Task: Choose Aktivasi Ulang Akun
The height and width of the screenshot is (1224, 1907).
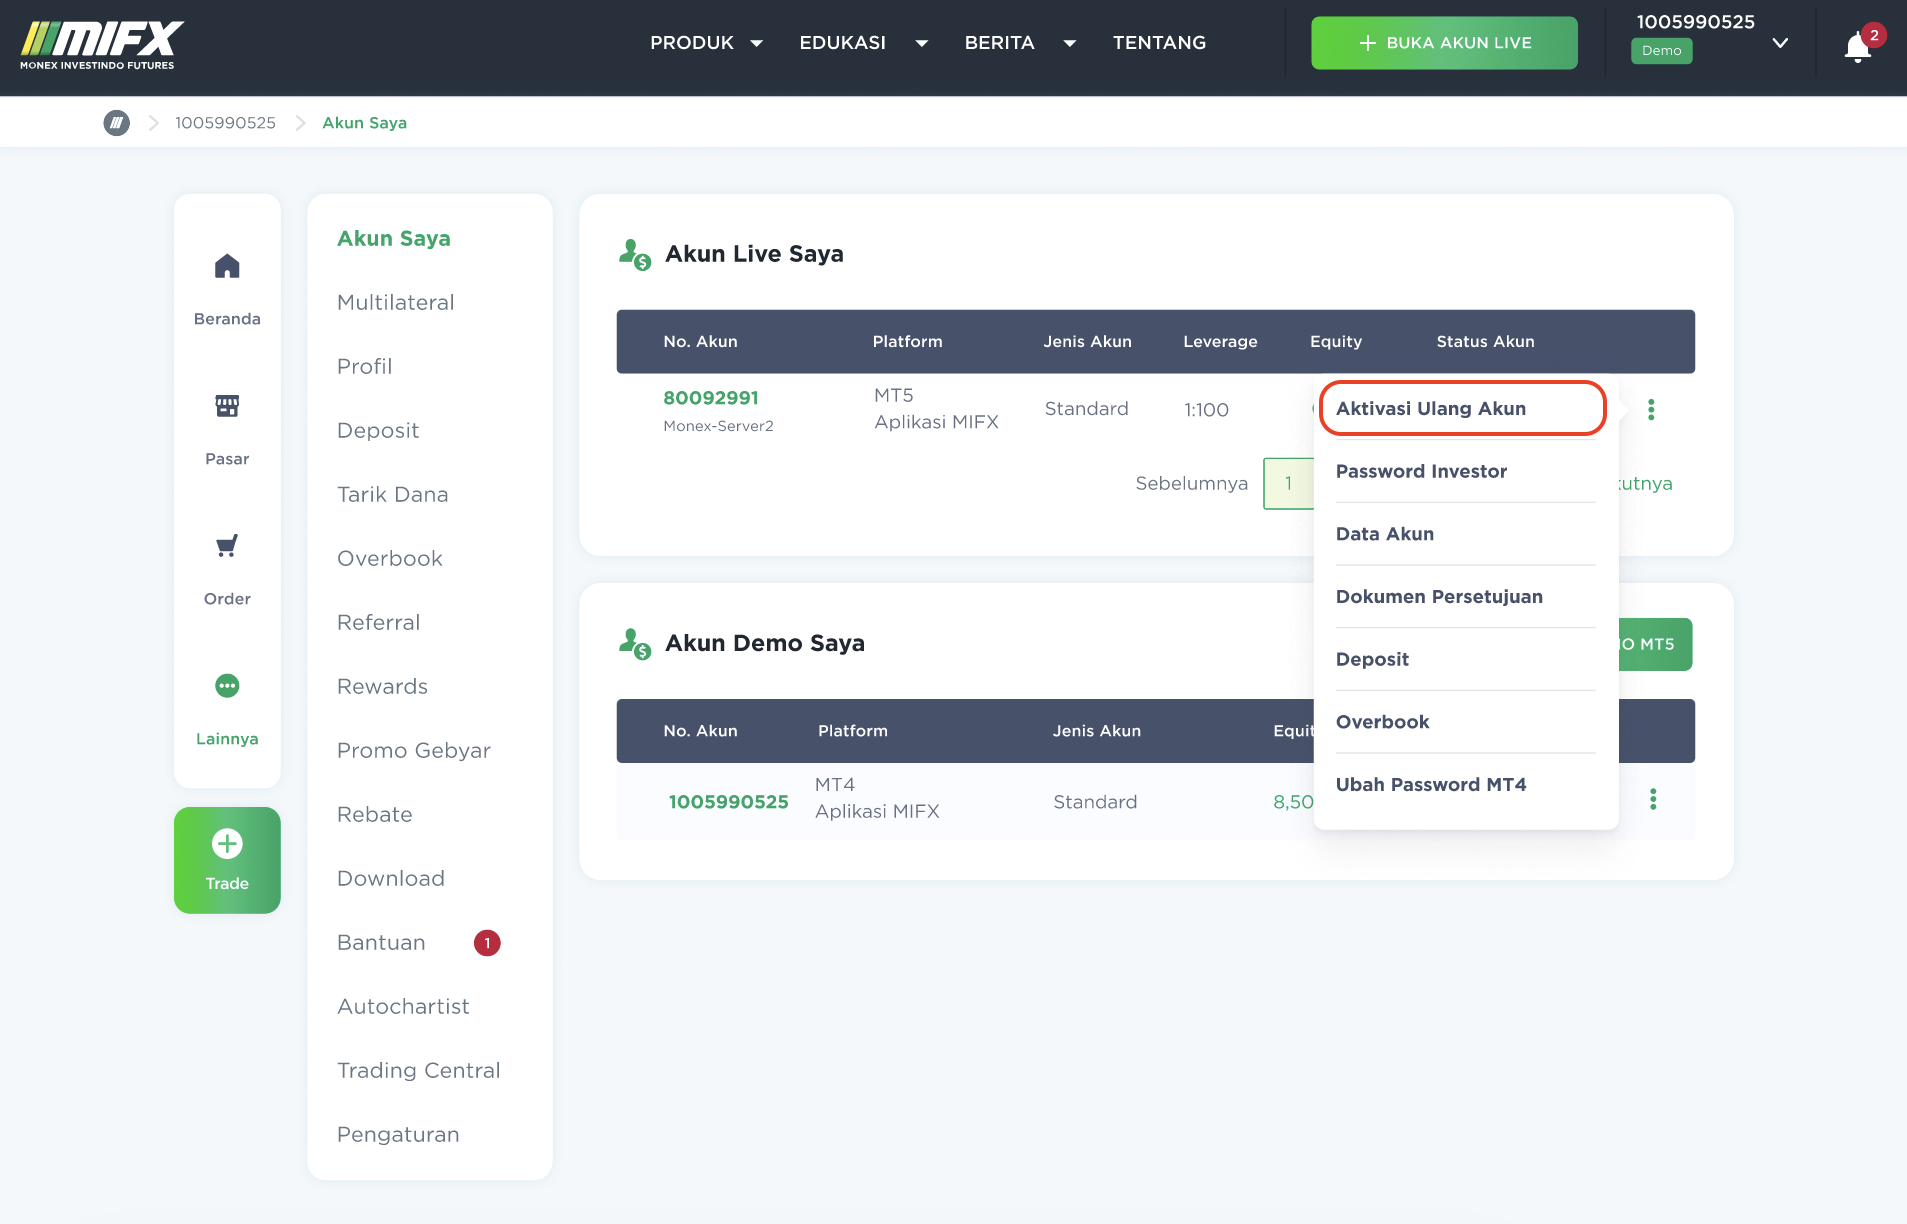Action: [x=1462, y=408]
